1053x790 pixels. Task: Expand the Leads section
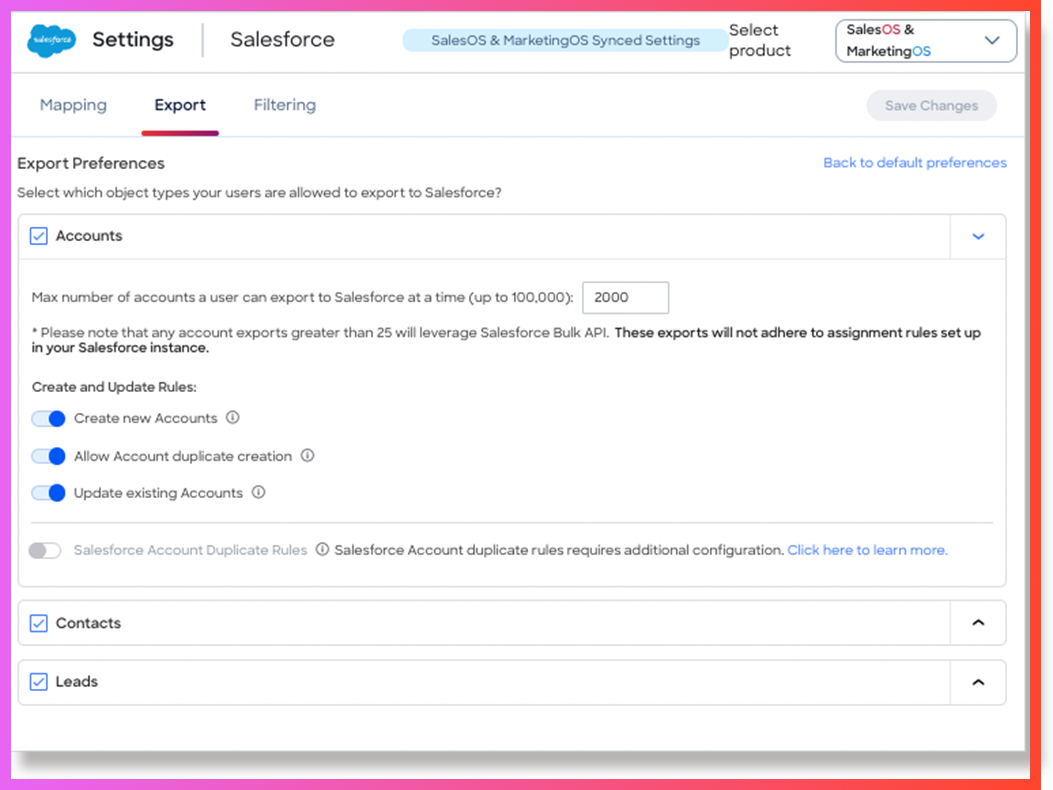[x=977, y=681]
